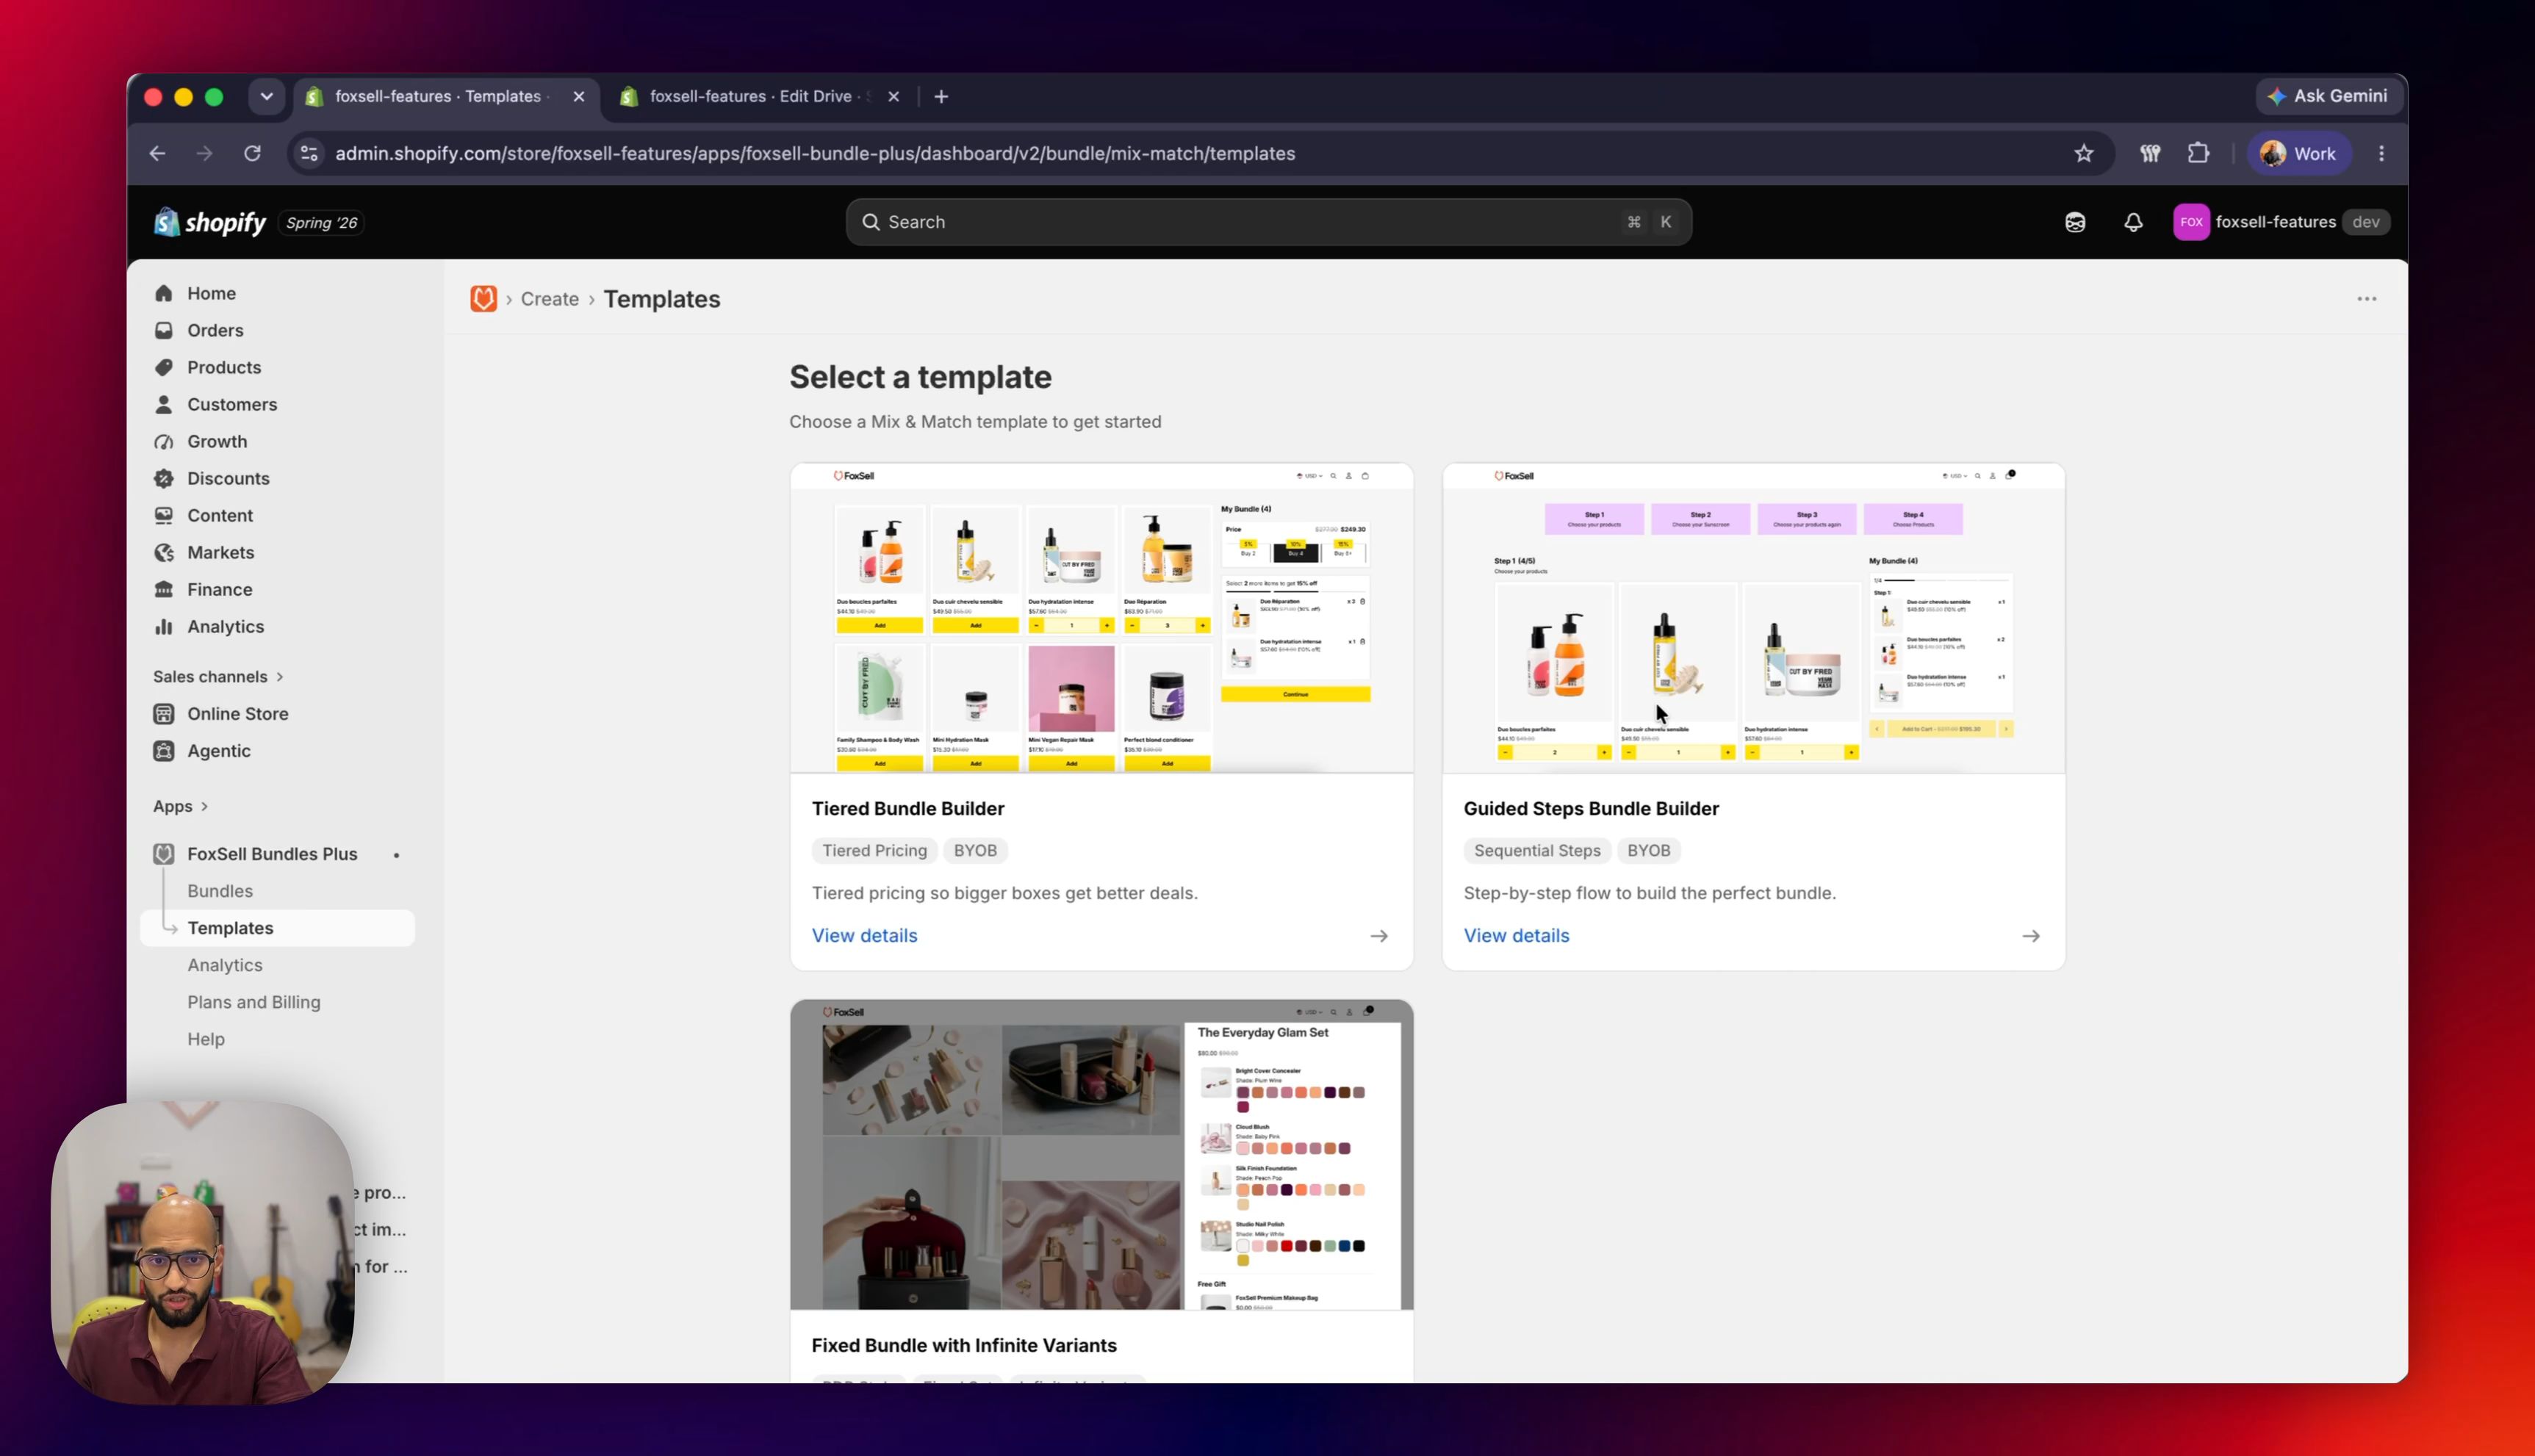The image size is (2535, 1456).
Task: Open browser extensions puzzle icon
Action: 2198,153
